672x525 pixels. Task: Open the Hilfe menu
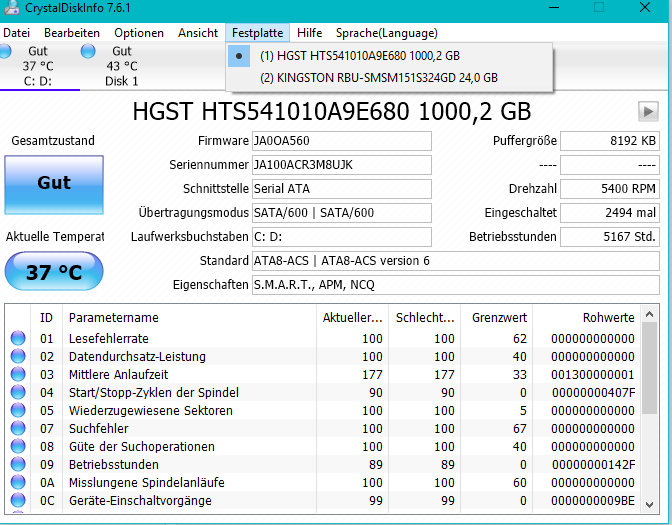tap(309, 33)
